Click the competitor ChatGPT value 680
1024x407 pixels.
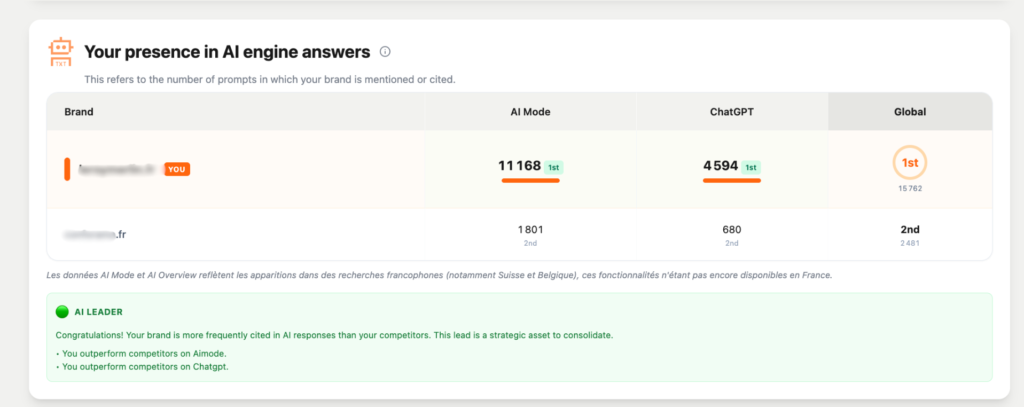tap(731, 230)
